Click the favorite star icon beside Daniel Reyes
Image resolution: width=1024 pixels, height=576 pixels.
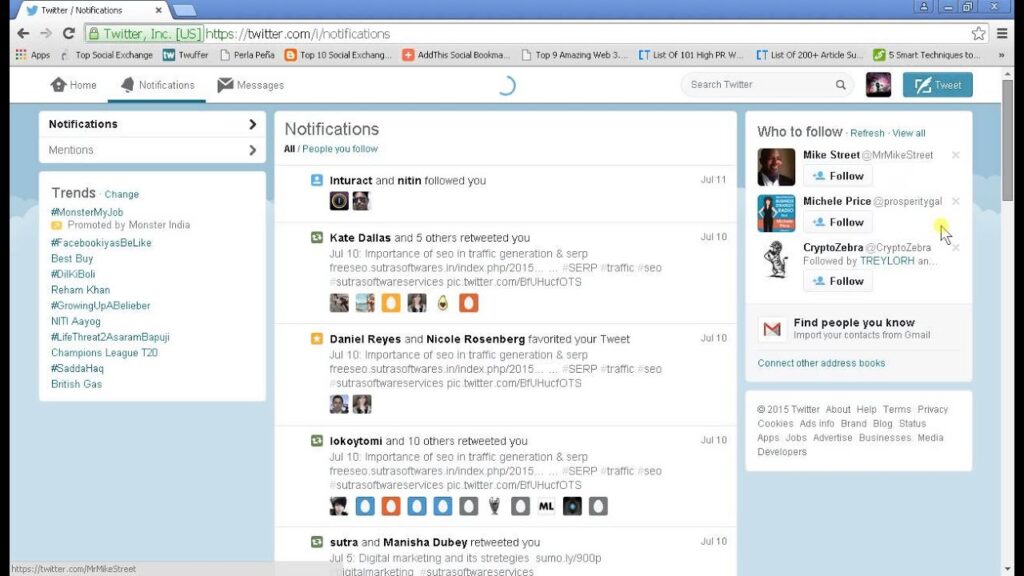tap(317, 339)
